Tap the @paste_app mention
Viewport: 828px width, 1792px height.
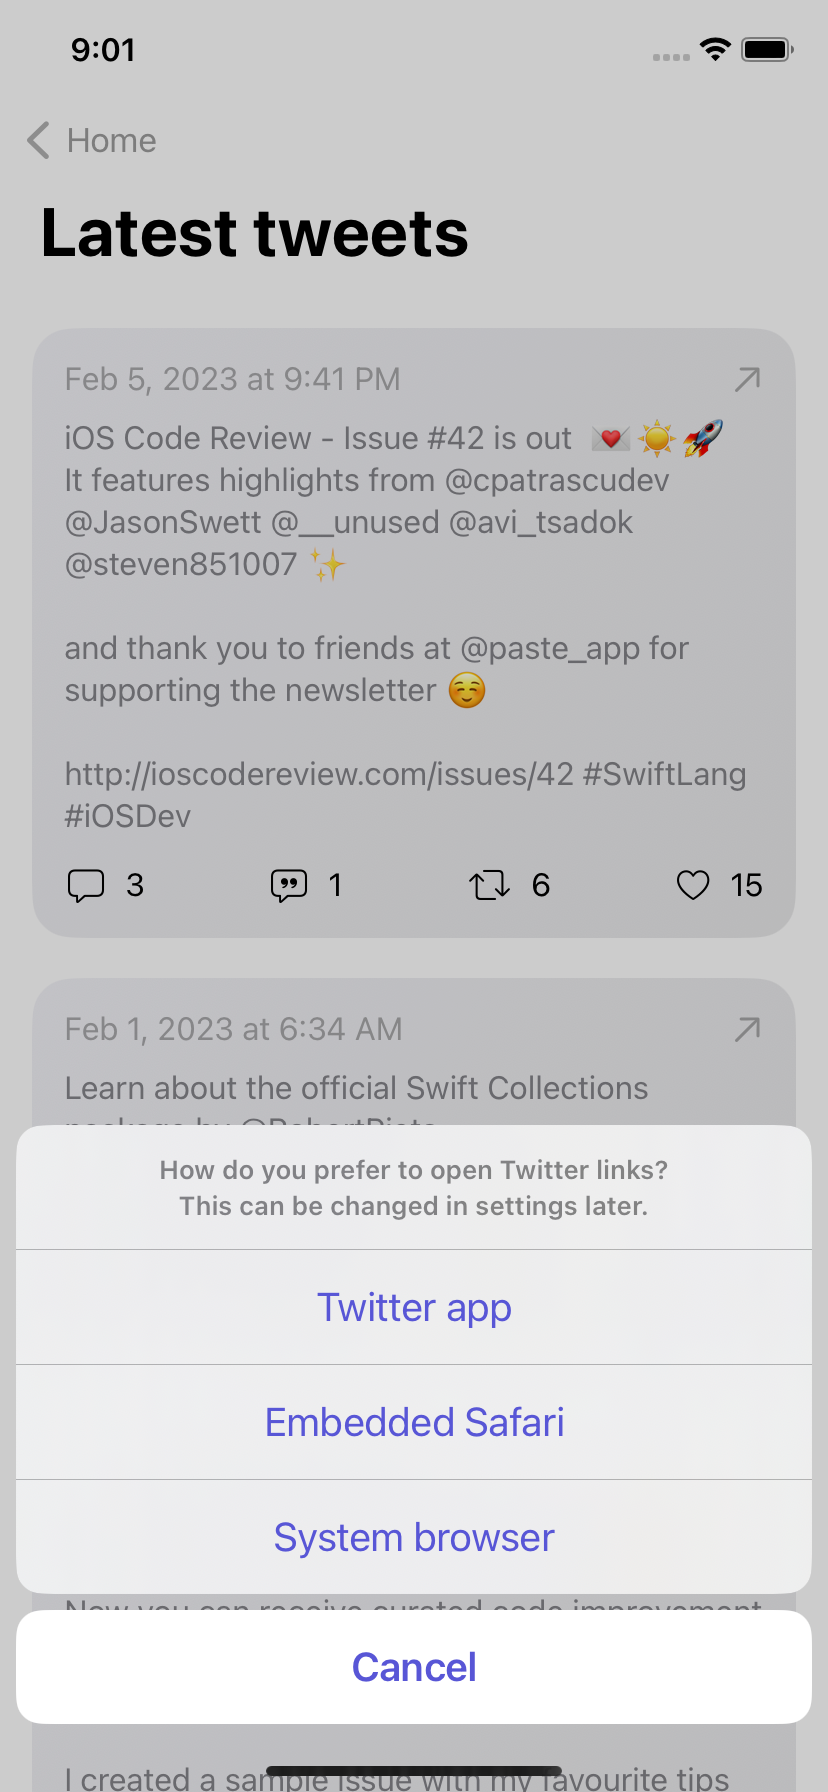click(549, 648)
